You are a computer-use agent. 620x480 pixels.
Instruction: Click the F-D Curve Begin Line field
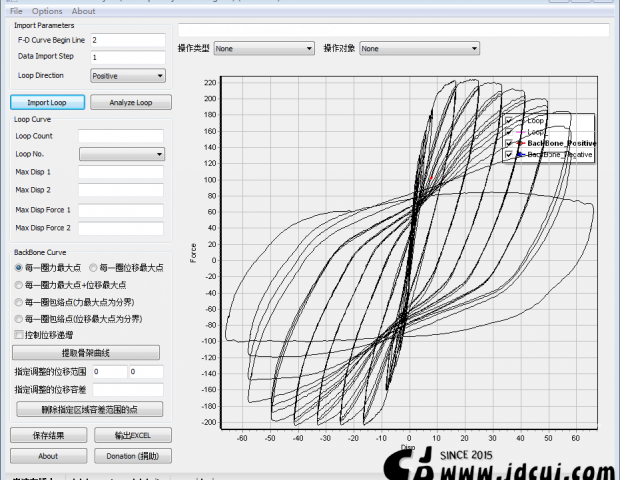(x=127, y=40)
